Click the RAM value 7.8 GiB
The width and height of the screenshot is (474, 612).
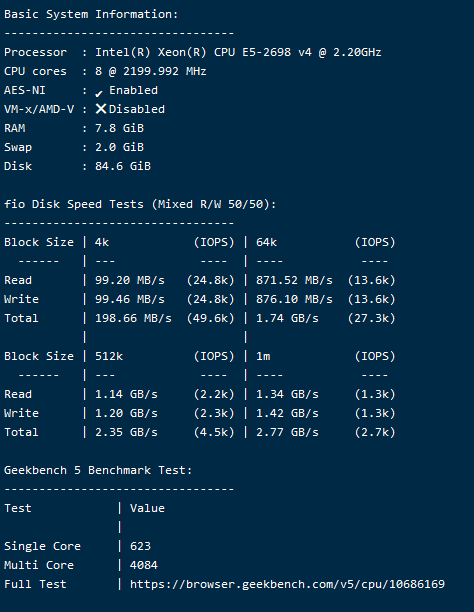(119, 128)
